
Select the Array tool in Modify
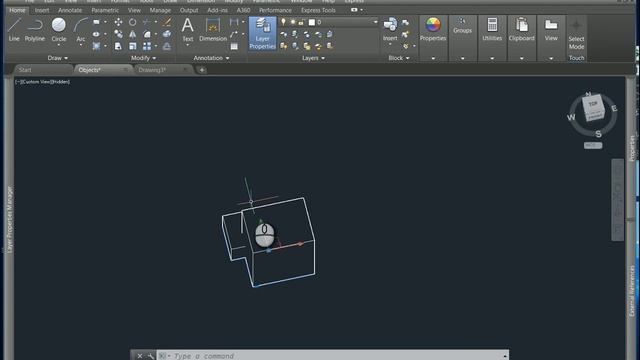(x=147, y=46)
